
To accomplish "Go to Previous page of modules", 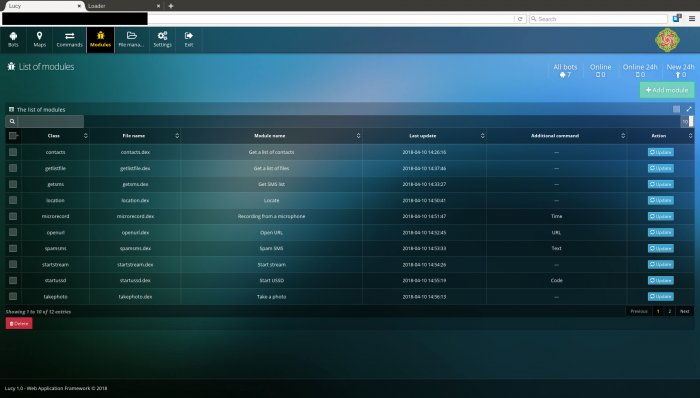I will 639,311.
